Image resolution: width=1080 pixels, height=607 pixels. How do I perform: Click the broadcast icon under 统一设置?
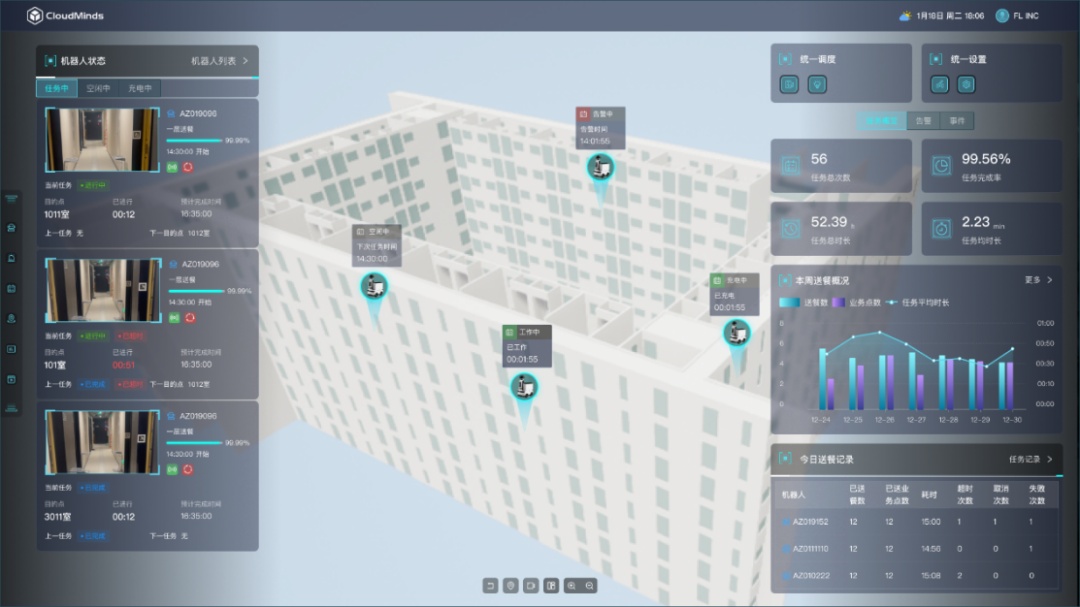tap(939, 85)
